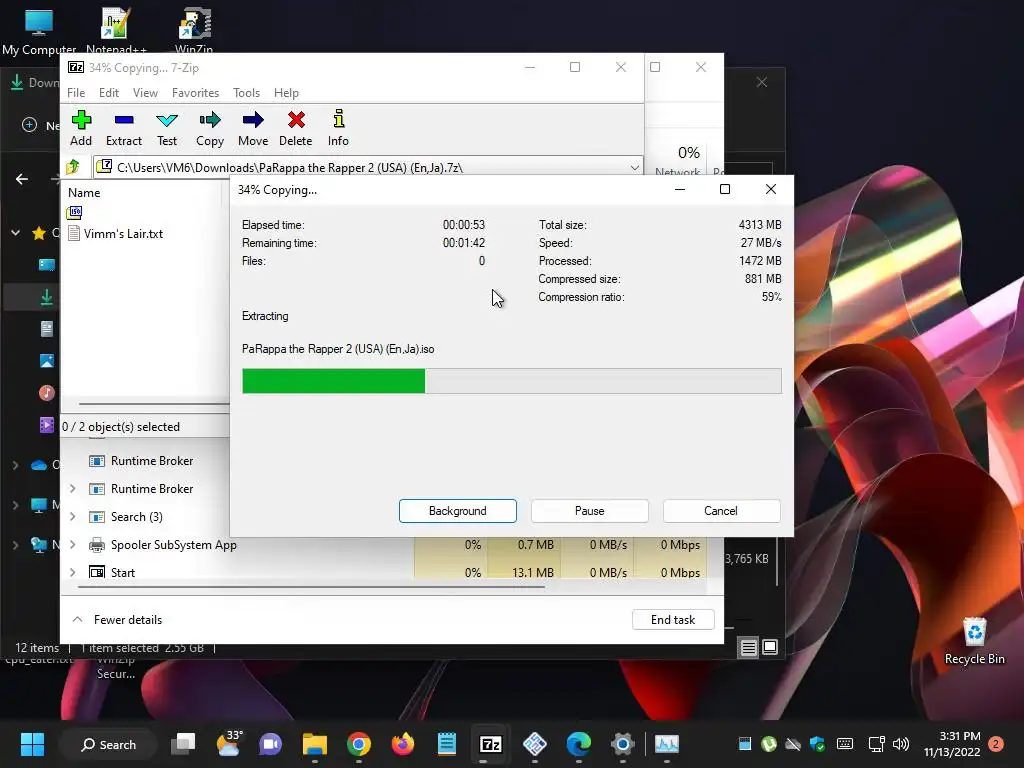
Task: Open the My Computer desktop icon
Action: (x=39, y=30)
